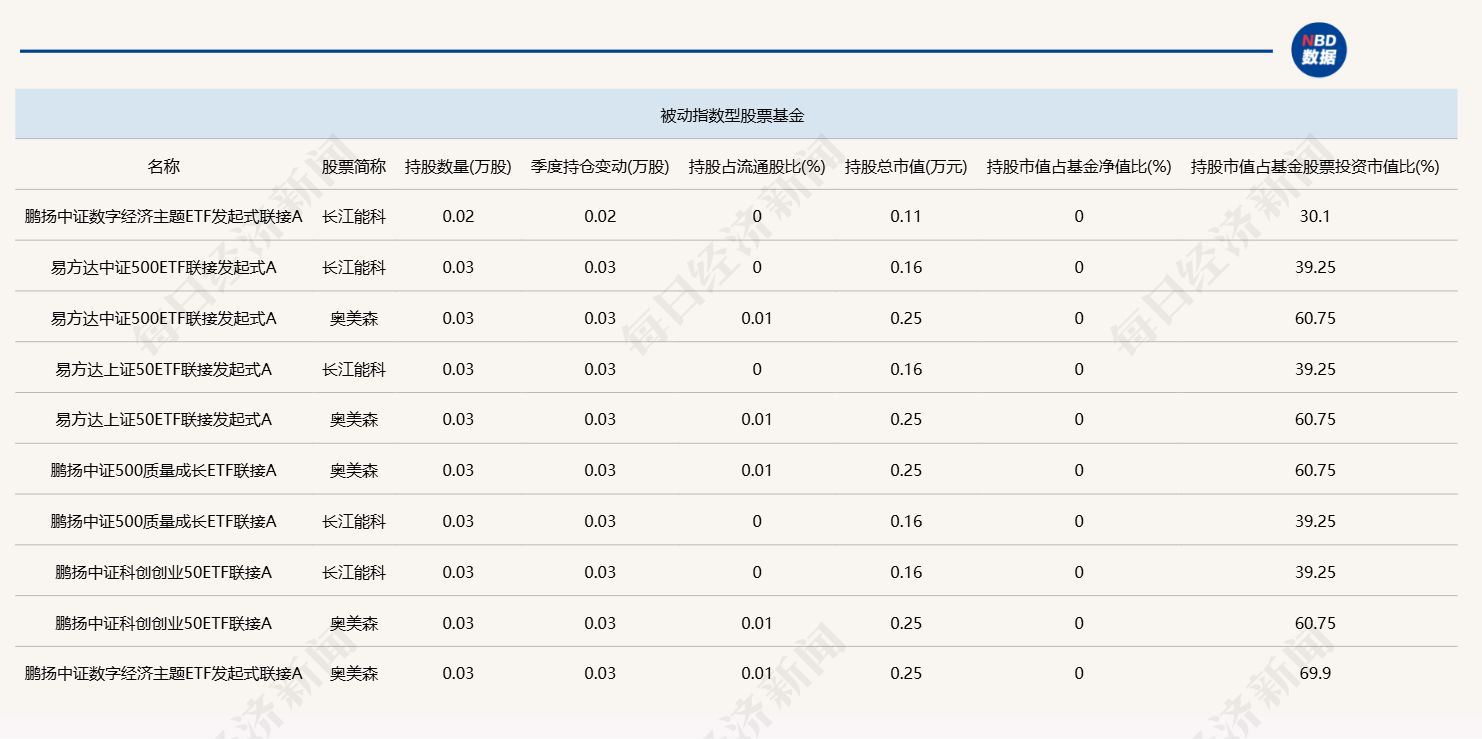
Task: Open 易方达上证50ETF联接发起式A in its 奥美森 row
Action: tap(164, 420)
